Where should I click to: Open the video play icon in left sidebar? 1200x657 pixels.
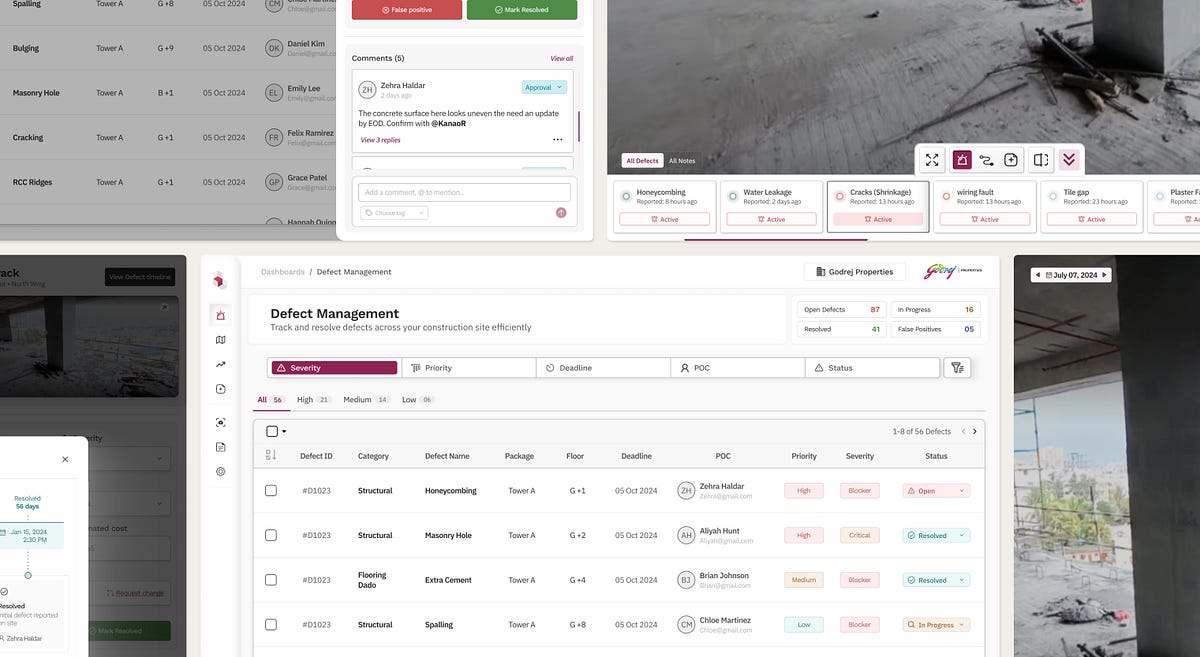point(221,389)
